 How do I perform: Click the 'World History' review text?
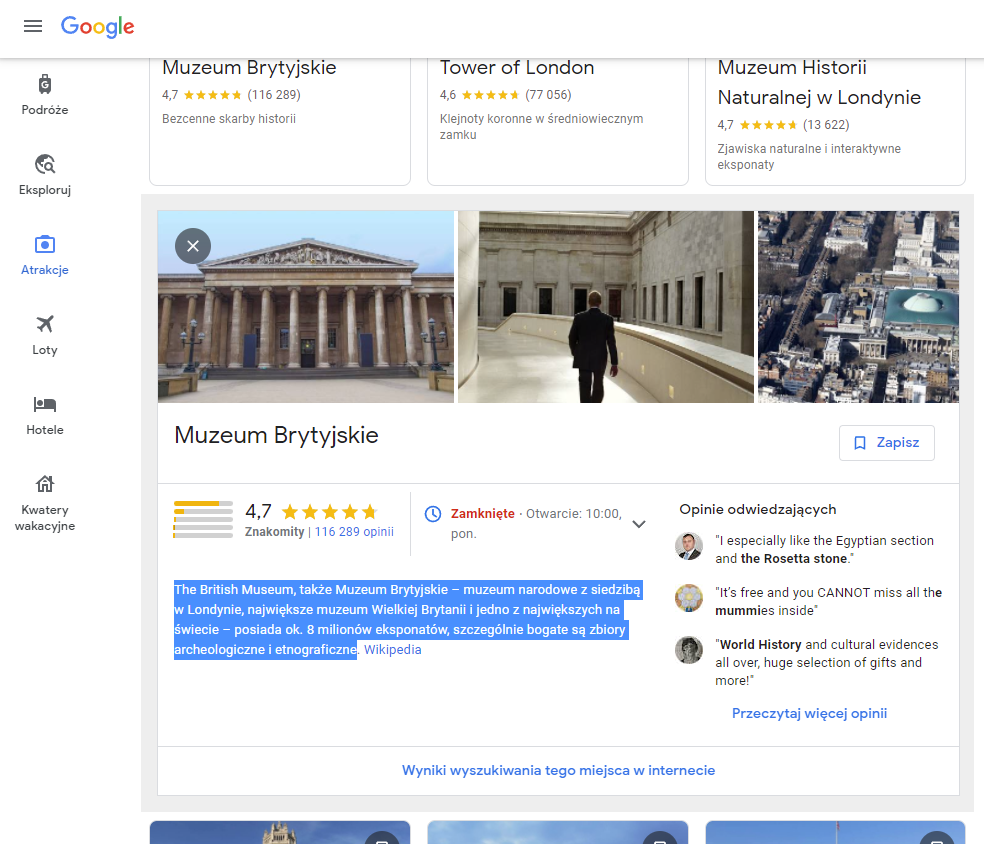pos(826,663)
